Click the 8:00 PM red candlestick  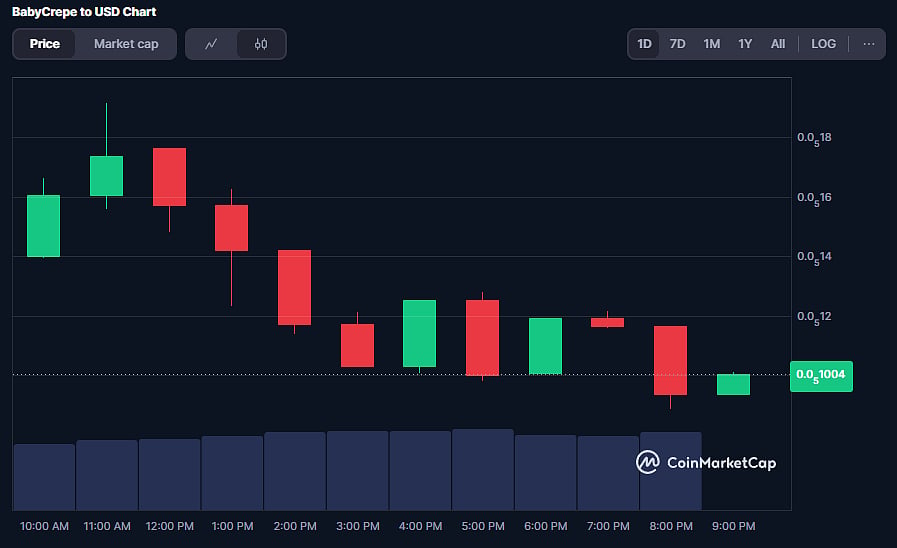670,360
